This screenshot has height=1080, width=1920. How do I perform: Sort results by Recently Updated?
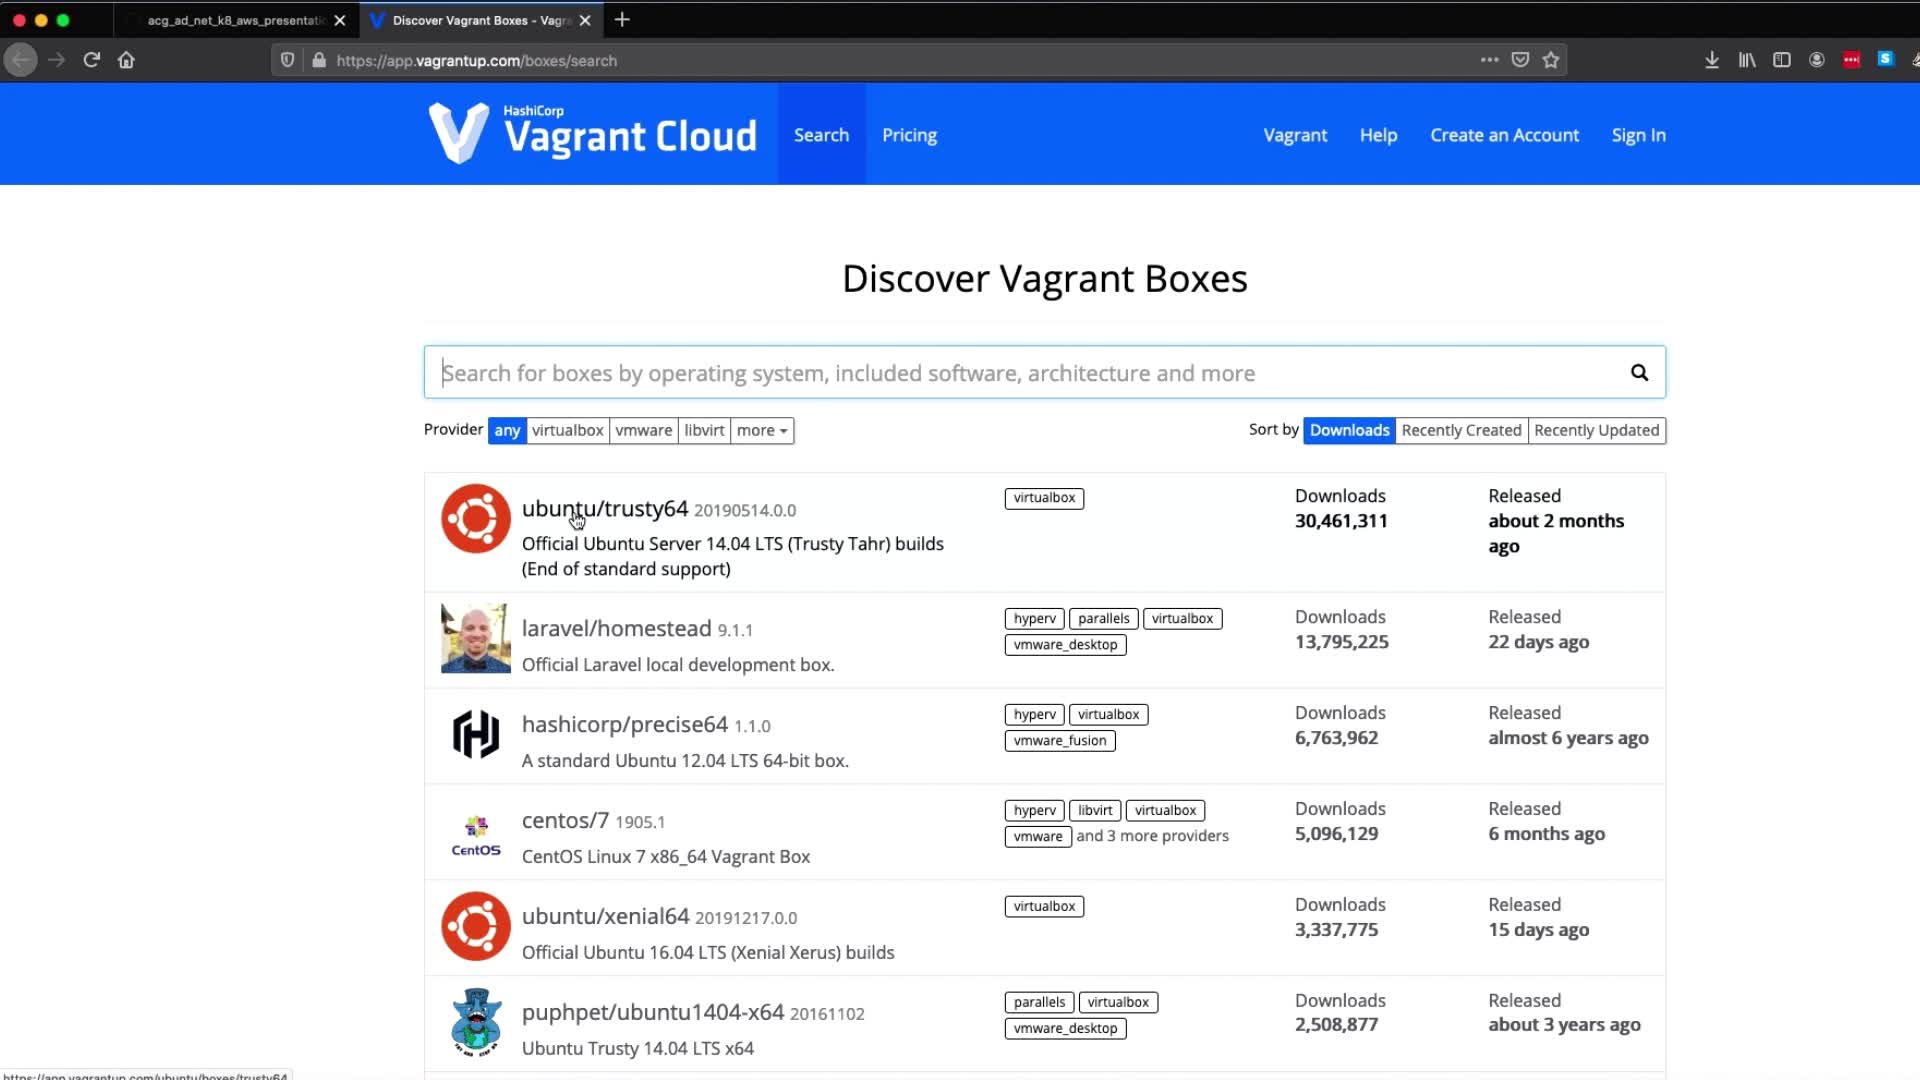pos(1596,430)
